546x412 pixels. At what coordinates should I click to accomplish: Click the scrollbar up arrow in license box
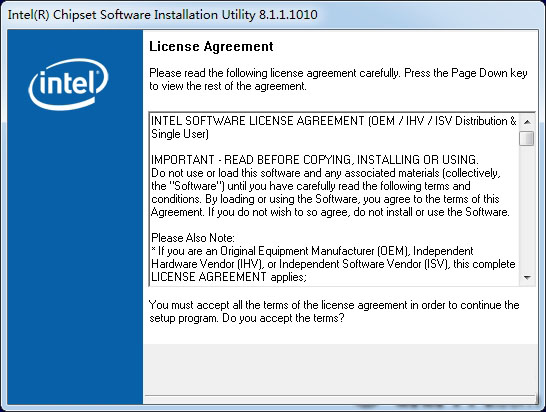(527, 122)
